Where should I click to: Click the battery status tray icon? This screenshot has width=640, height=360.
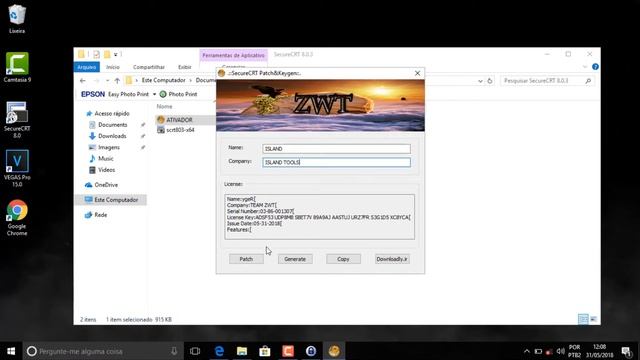(x=538, y=351)
